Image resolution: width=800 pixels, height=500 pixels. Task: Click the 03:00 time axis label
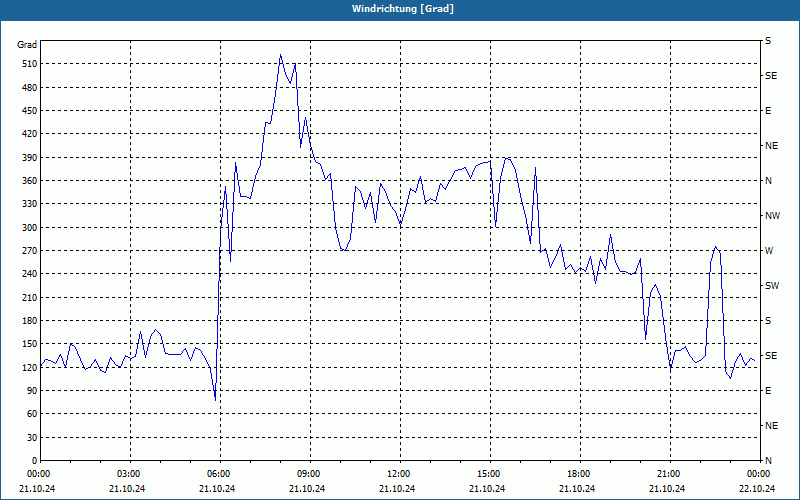(130, 474)
